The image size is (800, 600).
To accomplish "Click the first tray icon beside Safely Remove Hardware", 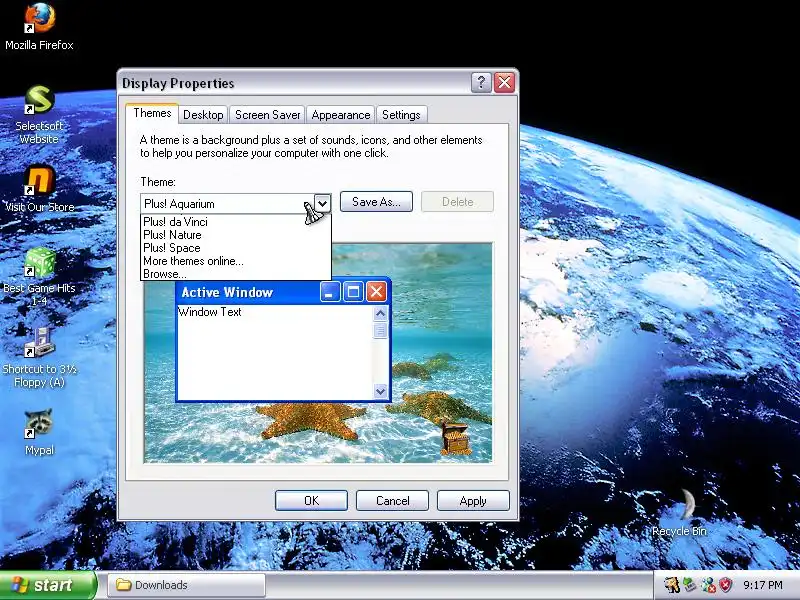I will pyautogui.click(x=671, y=585).
